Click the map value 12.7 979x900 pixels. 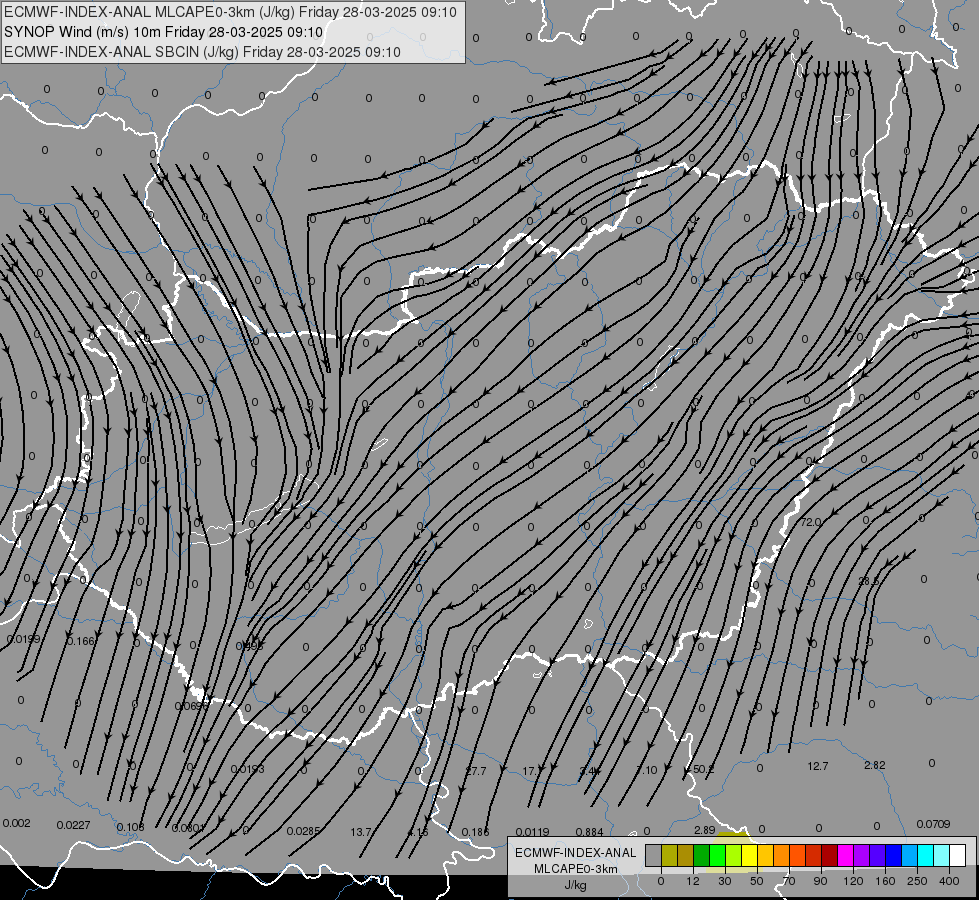pyautogui.click(x=817, y=766)
